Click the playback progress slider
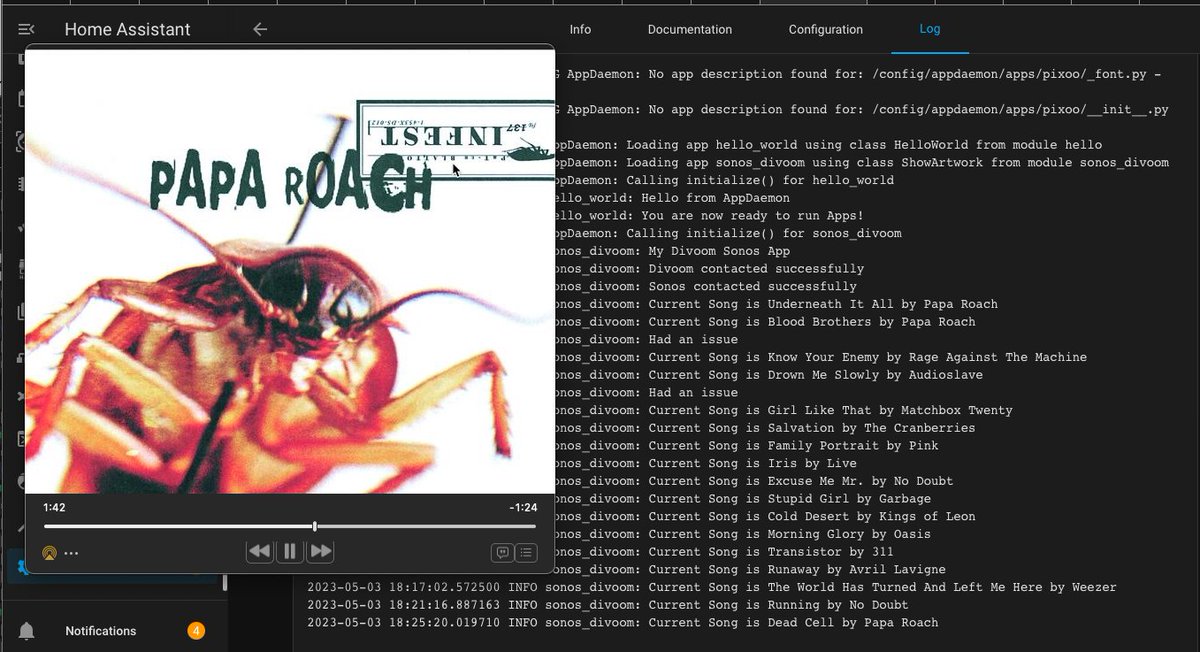The width and height of the screenshot is (1200, 652). click(290, 526)
